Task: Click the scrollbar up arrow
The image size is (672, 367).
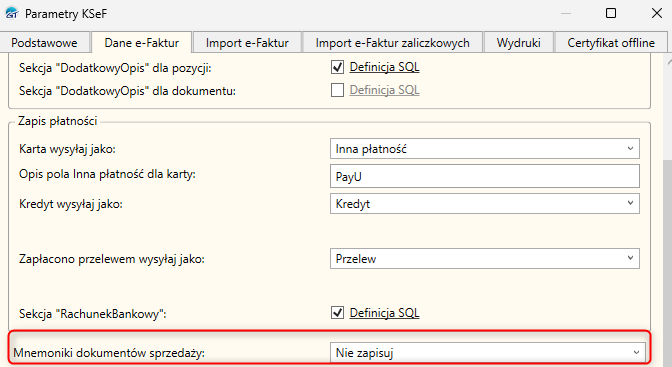Action: (x=669, y=63)
